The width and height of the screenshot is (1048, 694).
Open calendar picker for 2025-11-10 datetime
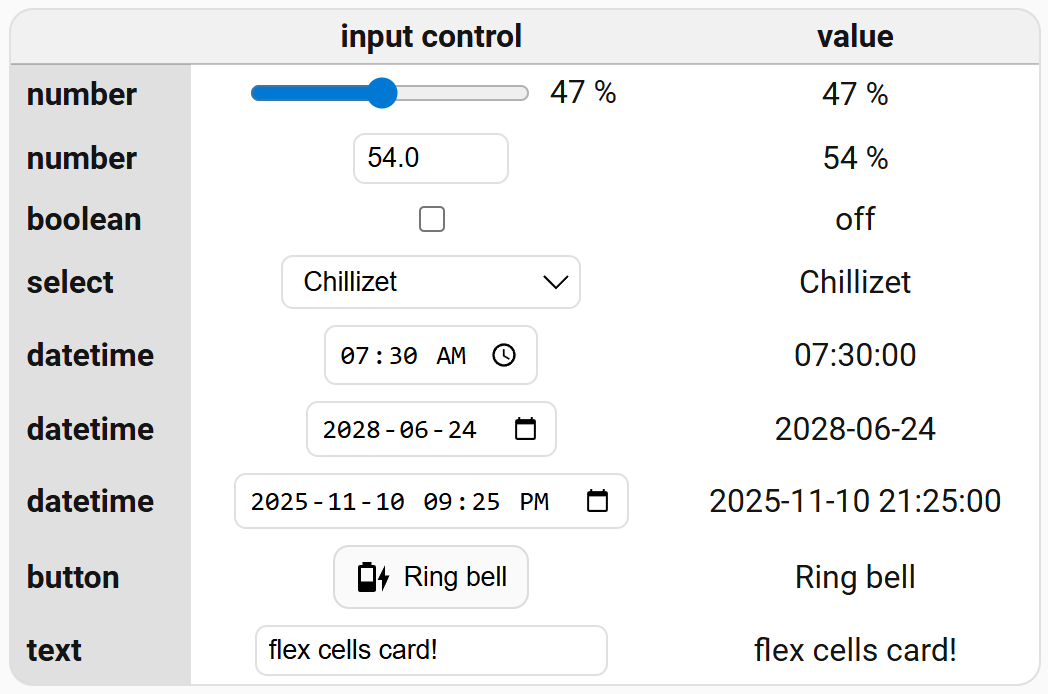tap(597, 501)
